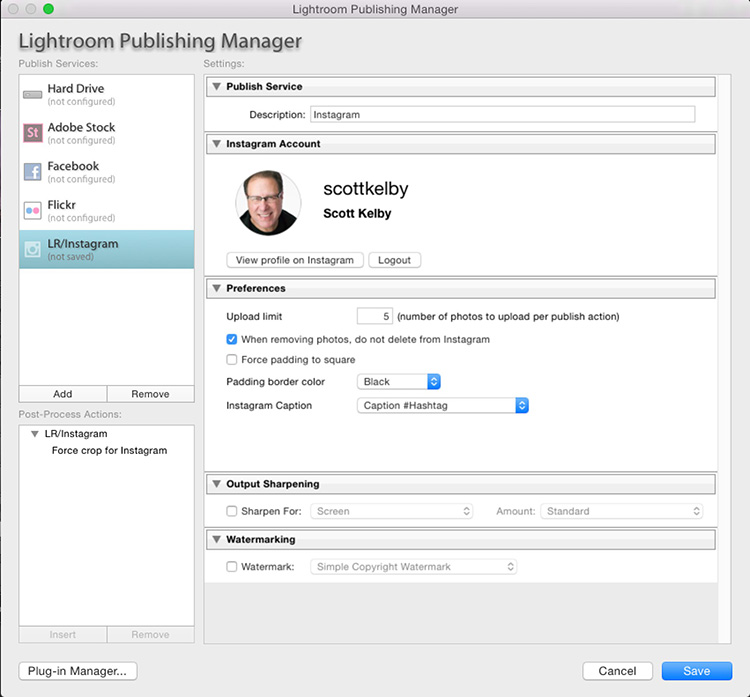750x697 pixels.
Task: Open the sharpening Amount dropdown
Action: pos(621,511)
